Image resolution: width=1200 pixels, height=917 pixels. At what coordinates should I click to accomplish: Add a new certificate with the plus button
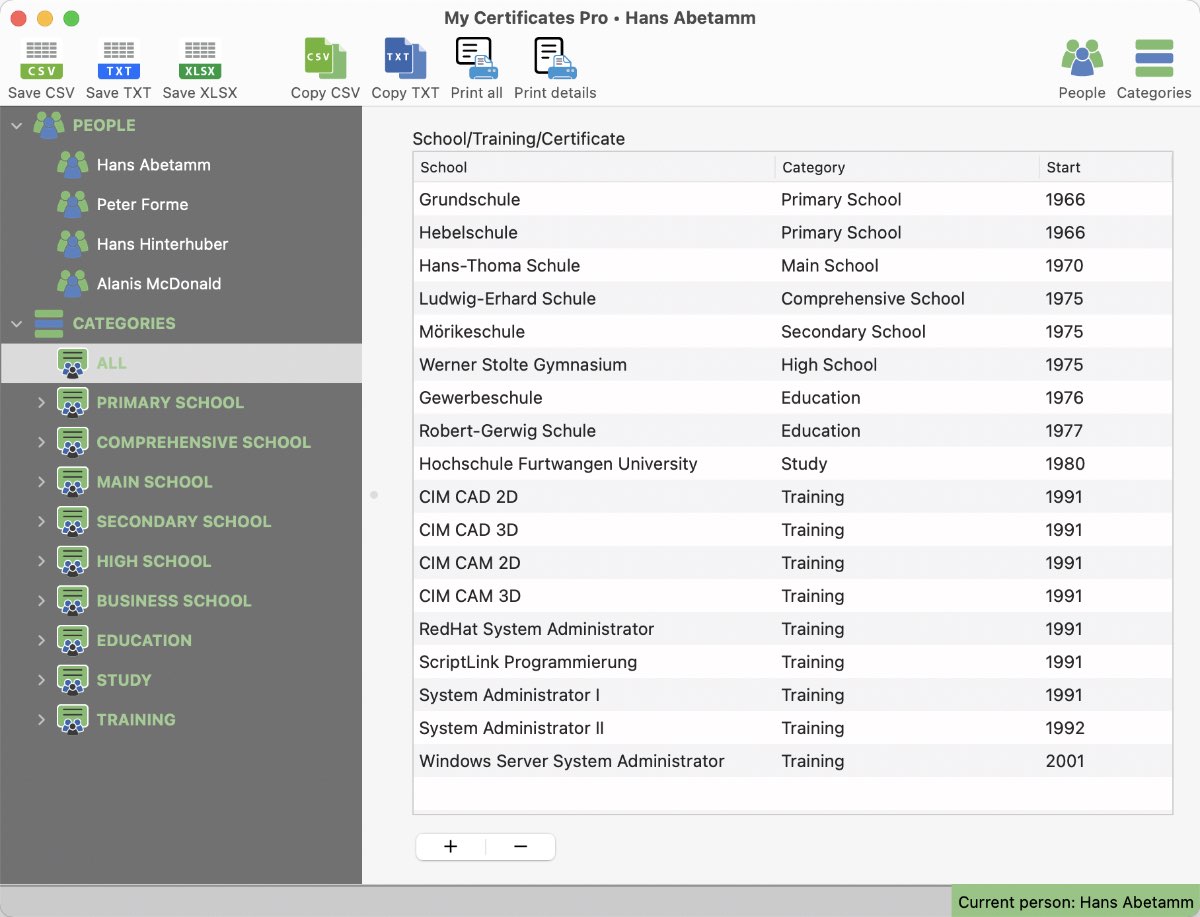point(451,847)
